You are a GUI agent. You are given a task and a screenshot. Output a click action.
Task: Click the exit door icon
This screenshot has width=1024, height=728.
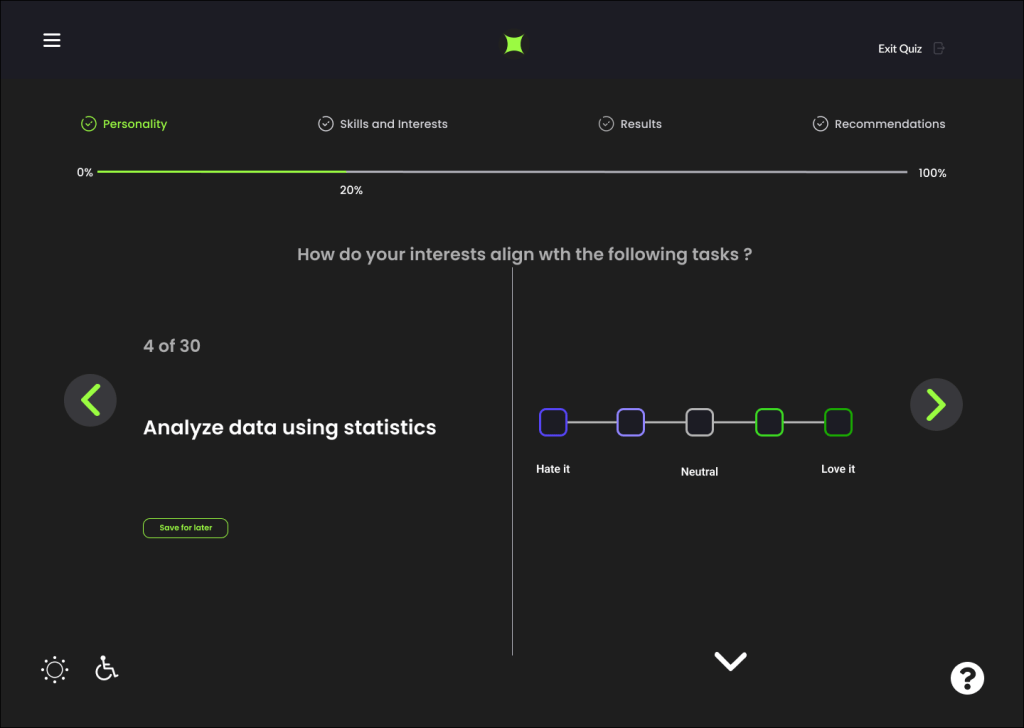point(938,48)
